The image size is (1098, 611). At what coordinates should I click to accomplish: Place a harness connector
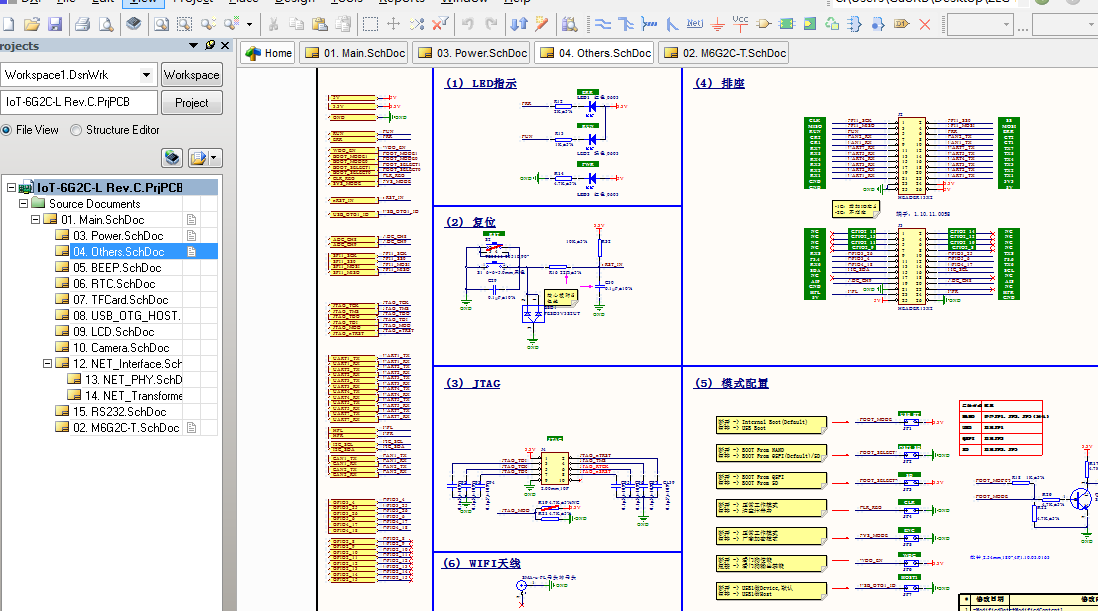point(855,24)
